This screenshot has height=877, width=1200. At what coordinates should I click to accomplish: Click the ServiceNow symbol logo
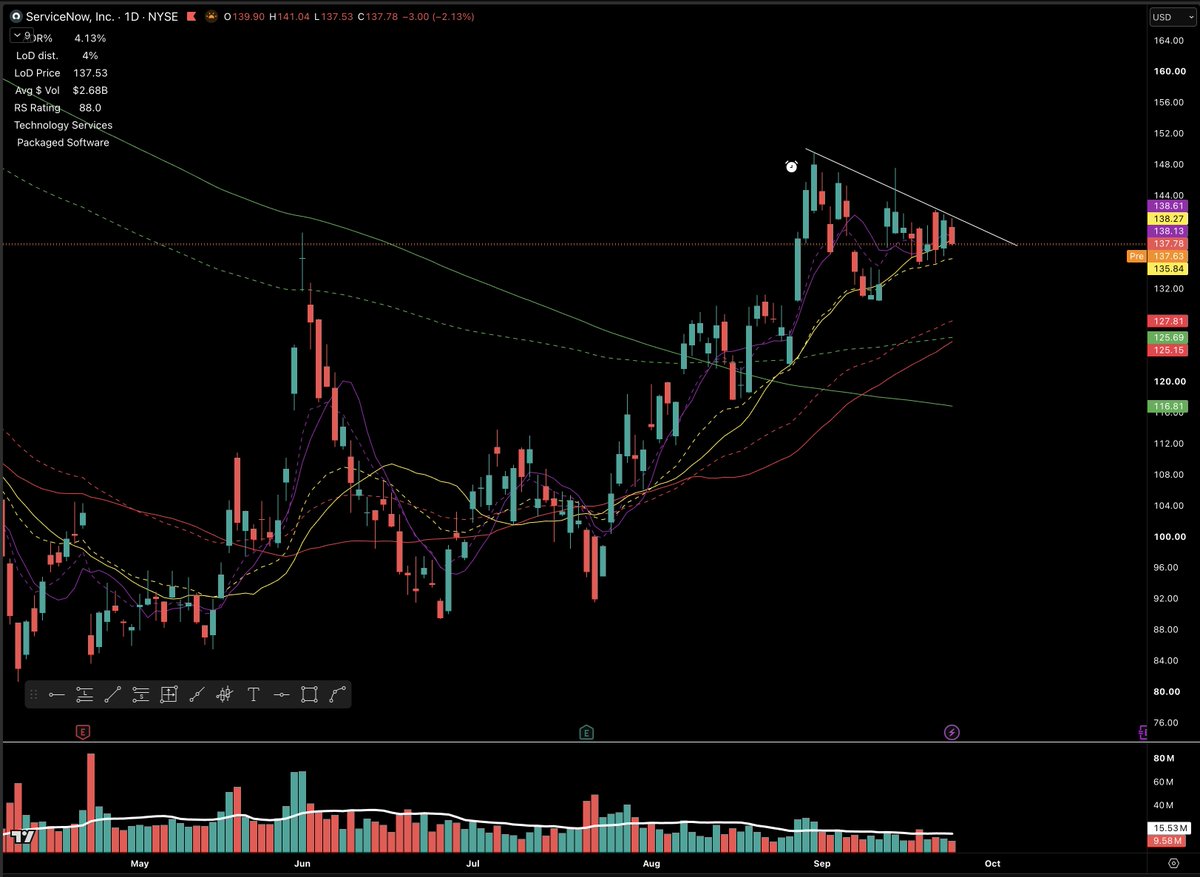coord(15,17)
